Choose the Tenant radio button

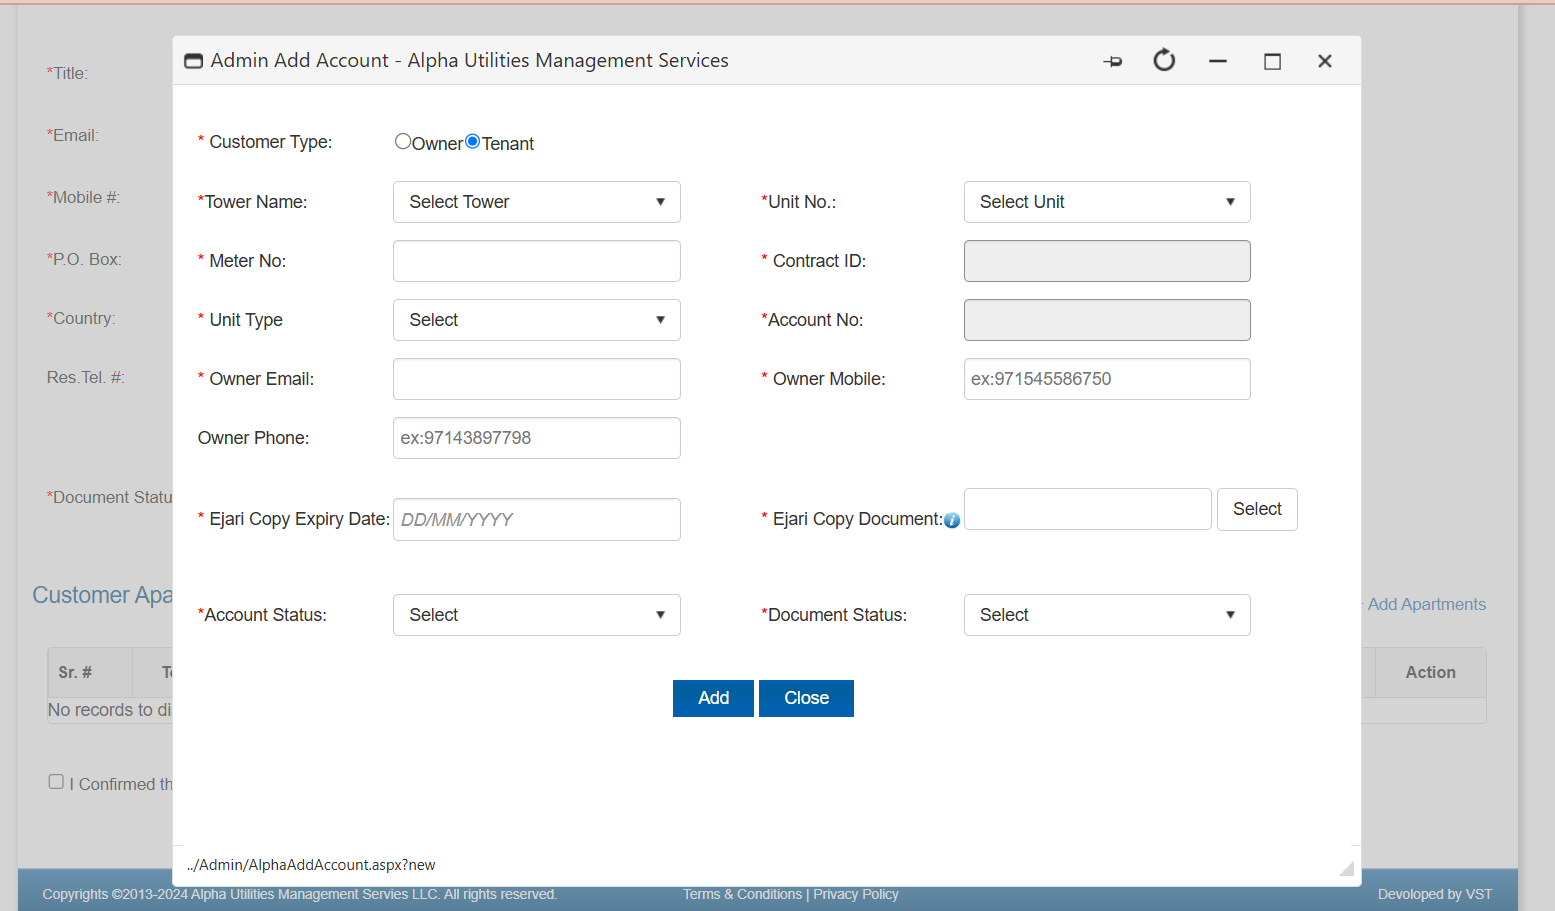point(473,142)
